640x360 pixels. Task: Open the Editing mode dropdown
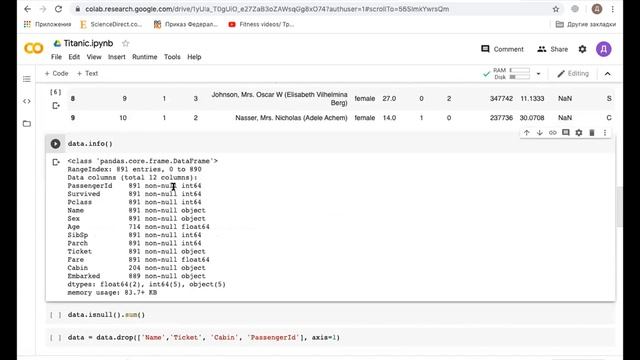[573, 73]
